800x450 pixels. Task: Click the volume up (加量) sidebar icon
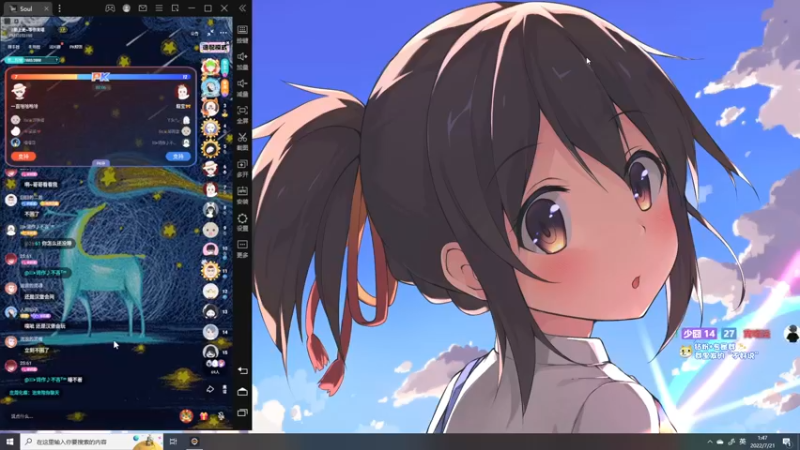click(242, 61)
